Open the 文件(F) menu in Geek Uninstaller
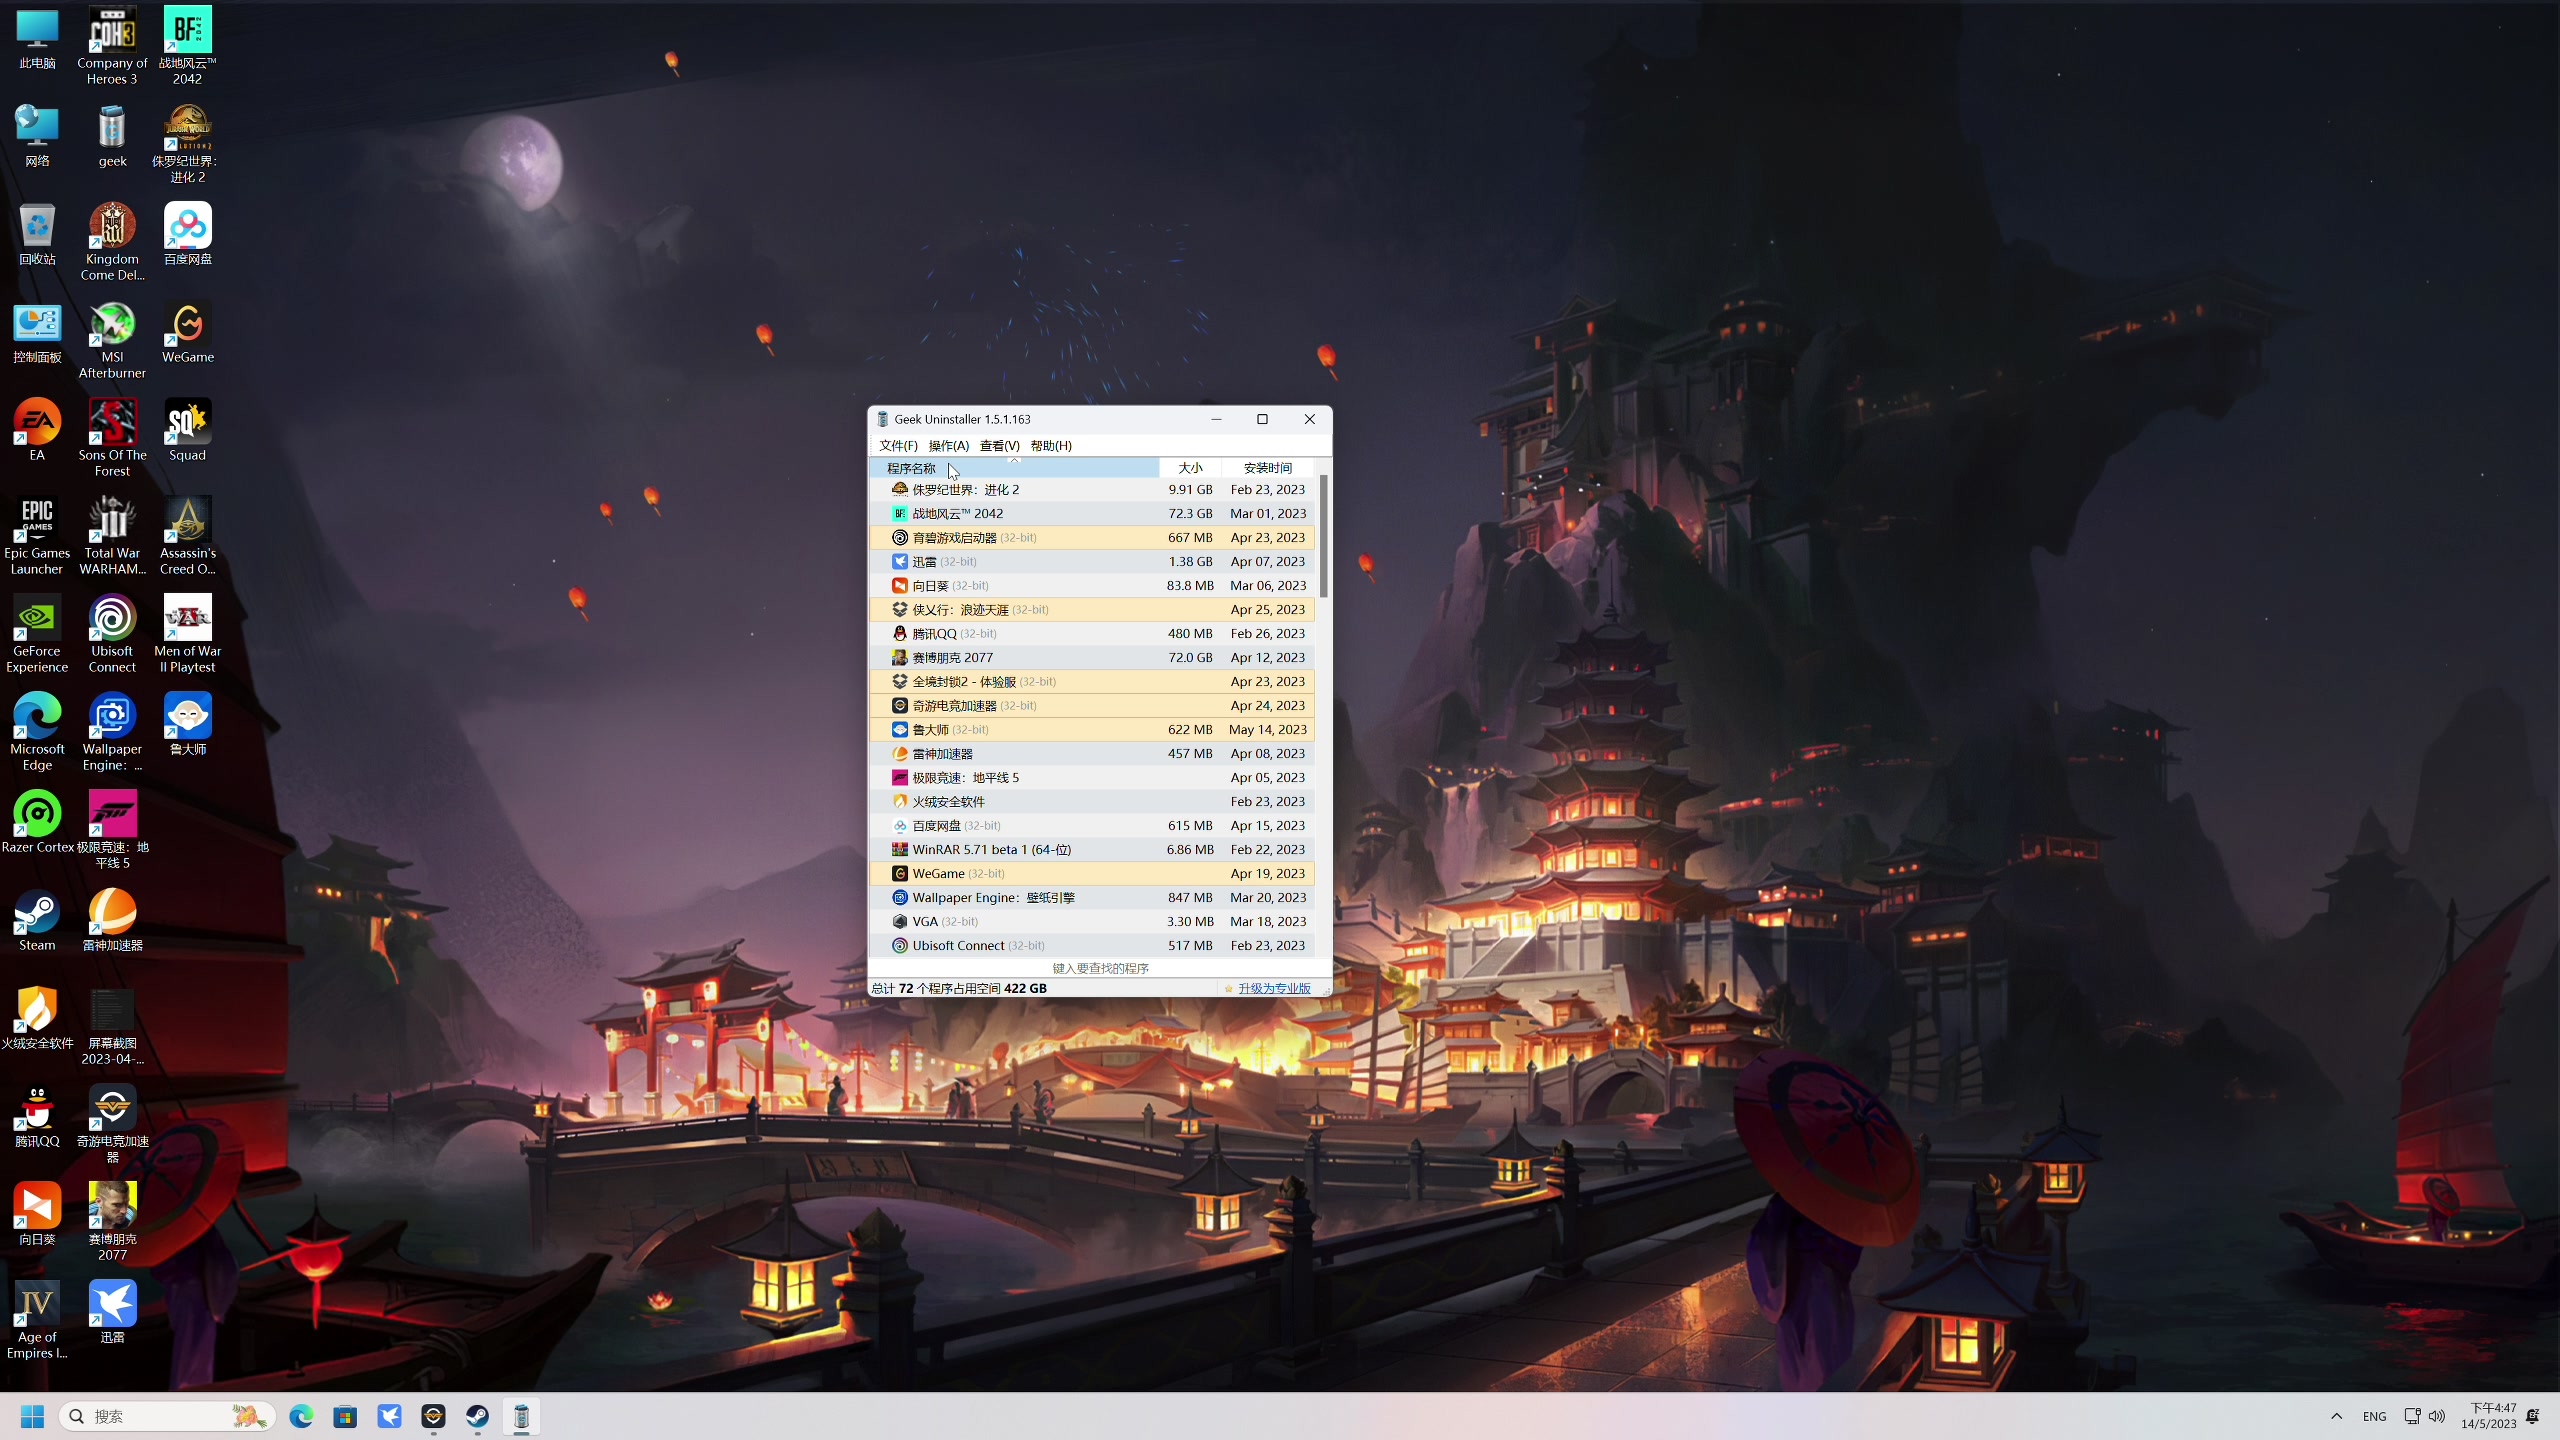This screenshot has height=1440, width=2560. [898, 446]
